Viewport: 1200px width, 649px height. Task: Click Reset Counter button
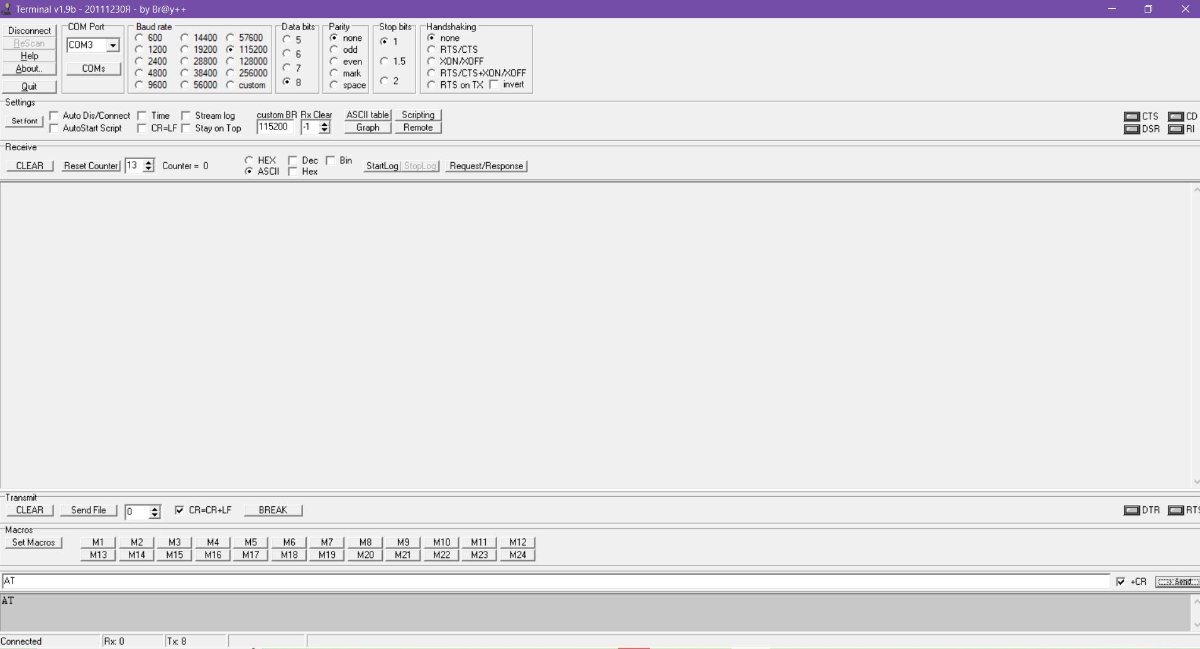coord(91,166)
